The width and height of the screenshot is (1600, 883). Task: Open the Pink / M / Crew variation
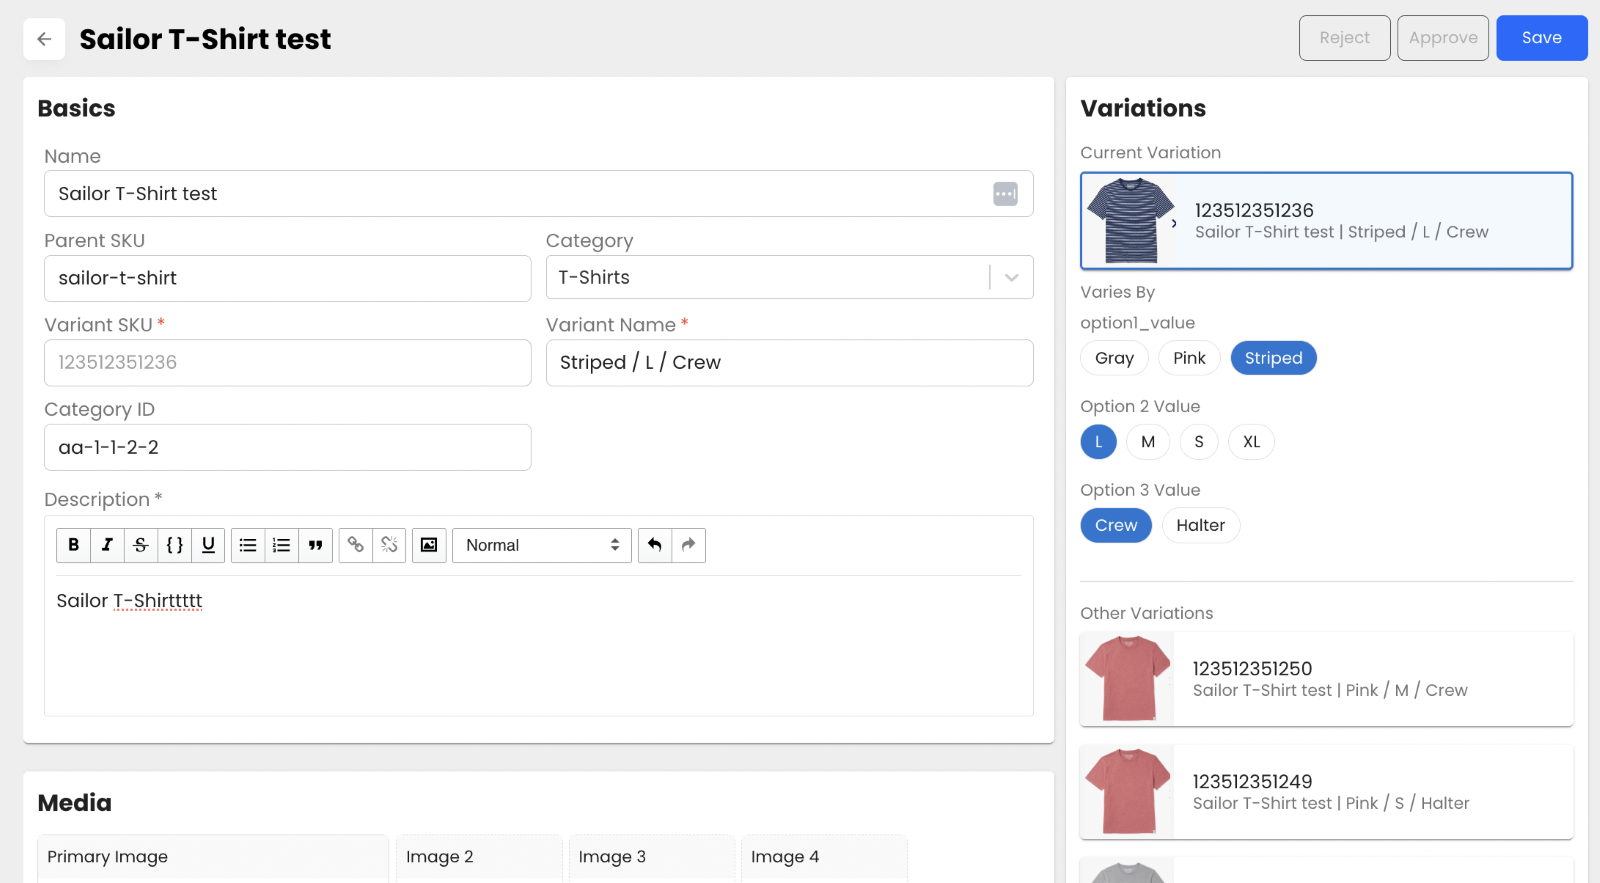1326,679
